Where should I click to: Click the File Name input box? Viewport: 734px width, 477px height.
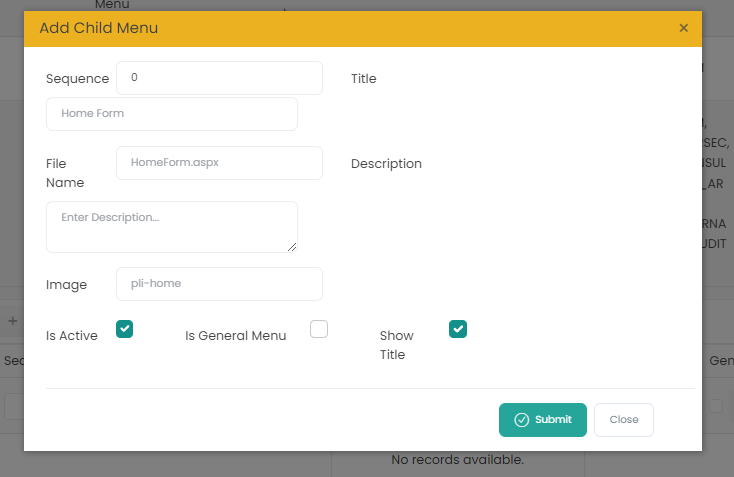click(x=219, y=163)
